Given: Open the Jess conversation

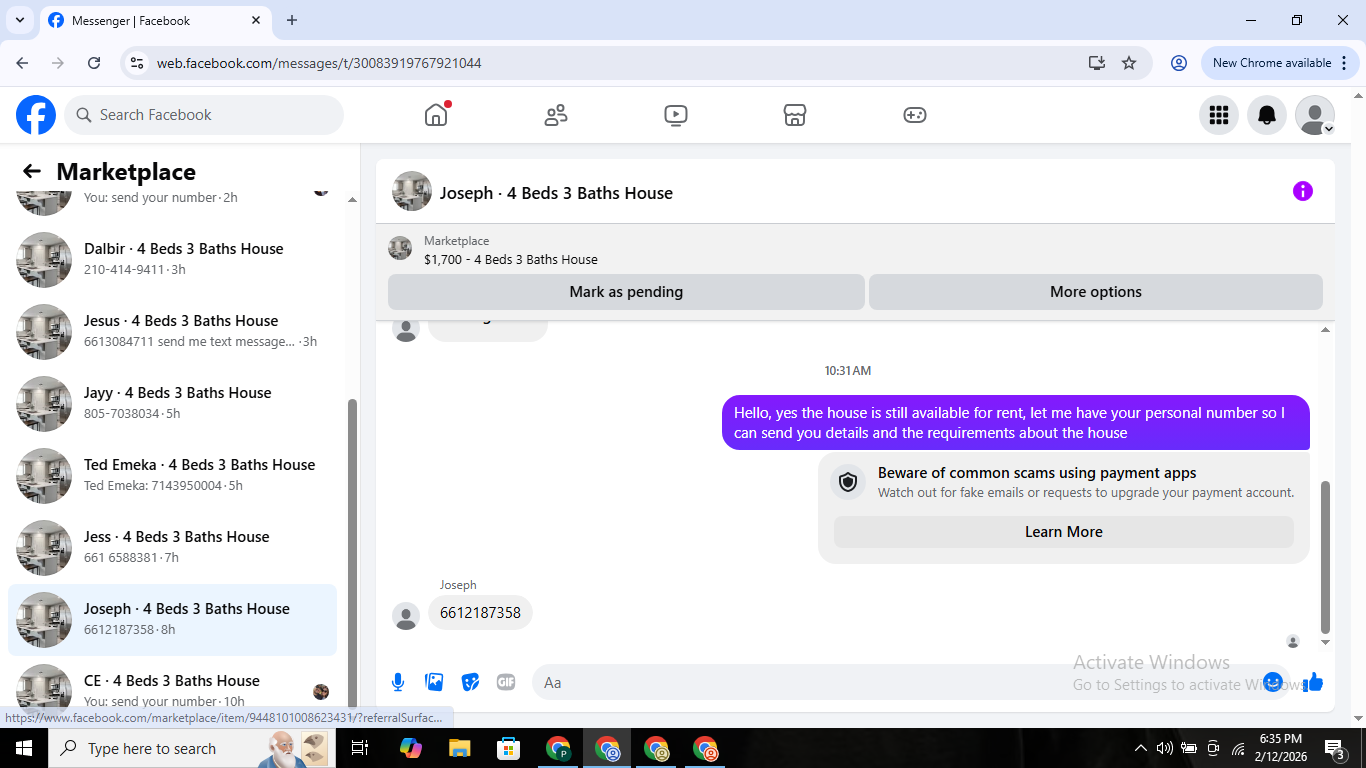Looking at the screenshot, I should pos(172,547).
